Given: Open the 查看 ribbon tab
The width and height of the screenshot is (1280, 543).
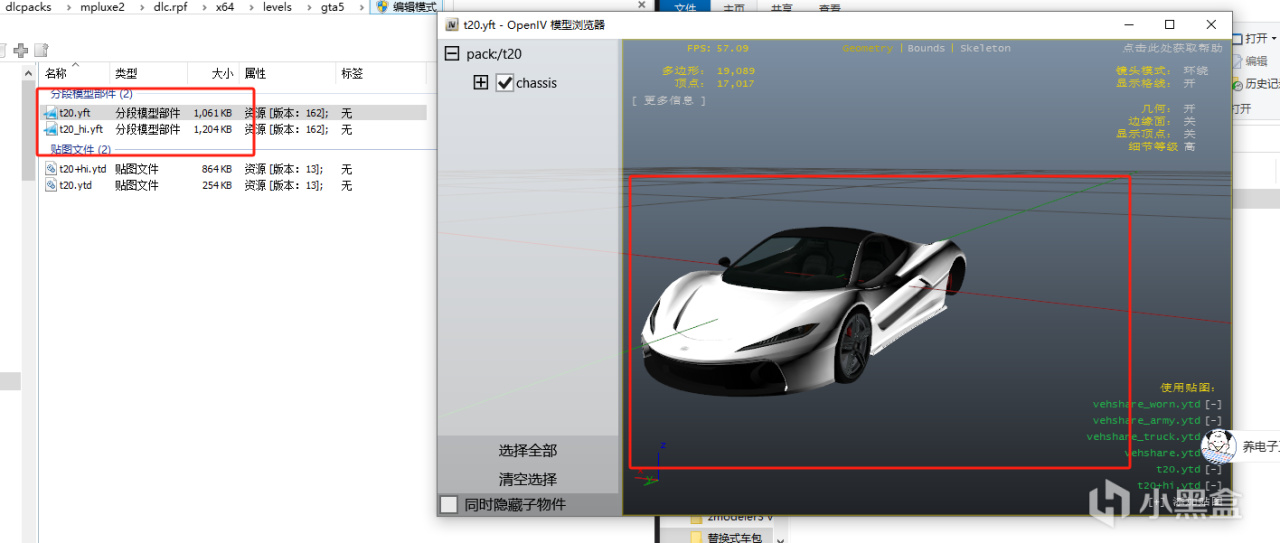Looking at the screenshot, I should [829, 7].
